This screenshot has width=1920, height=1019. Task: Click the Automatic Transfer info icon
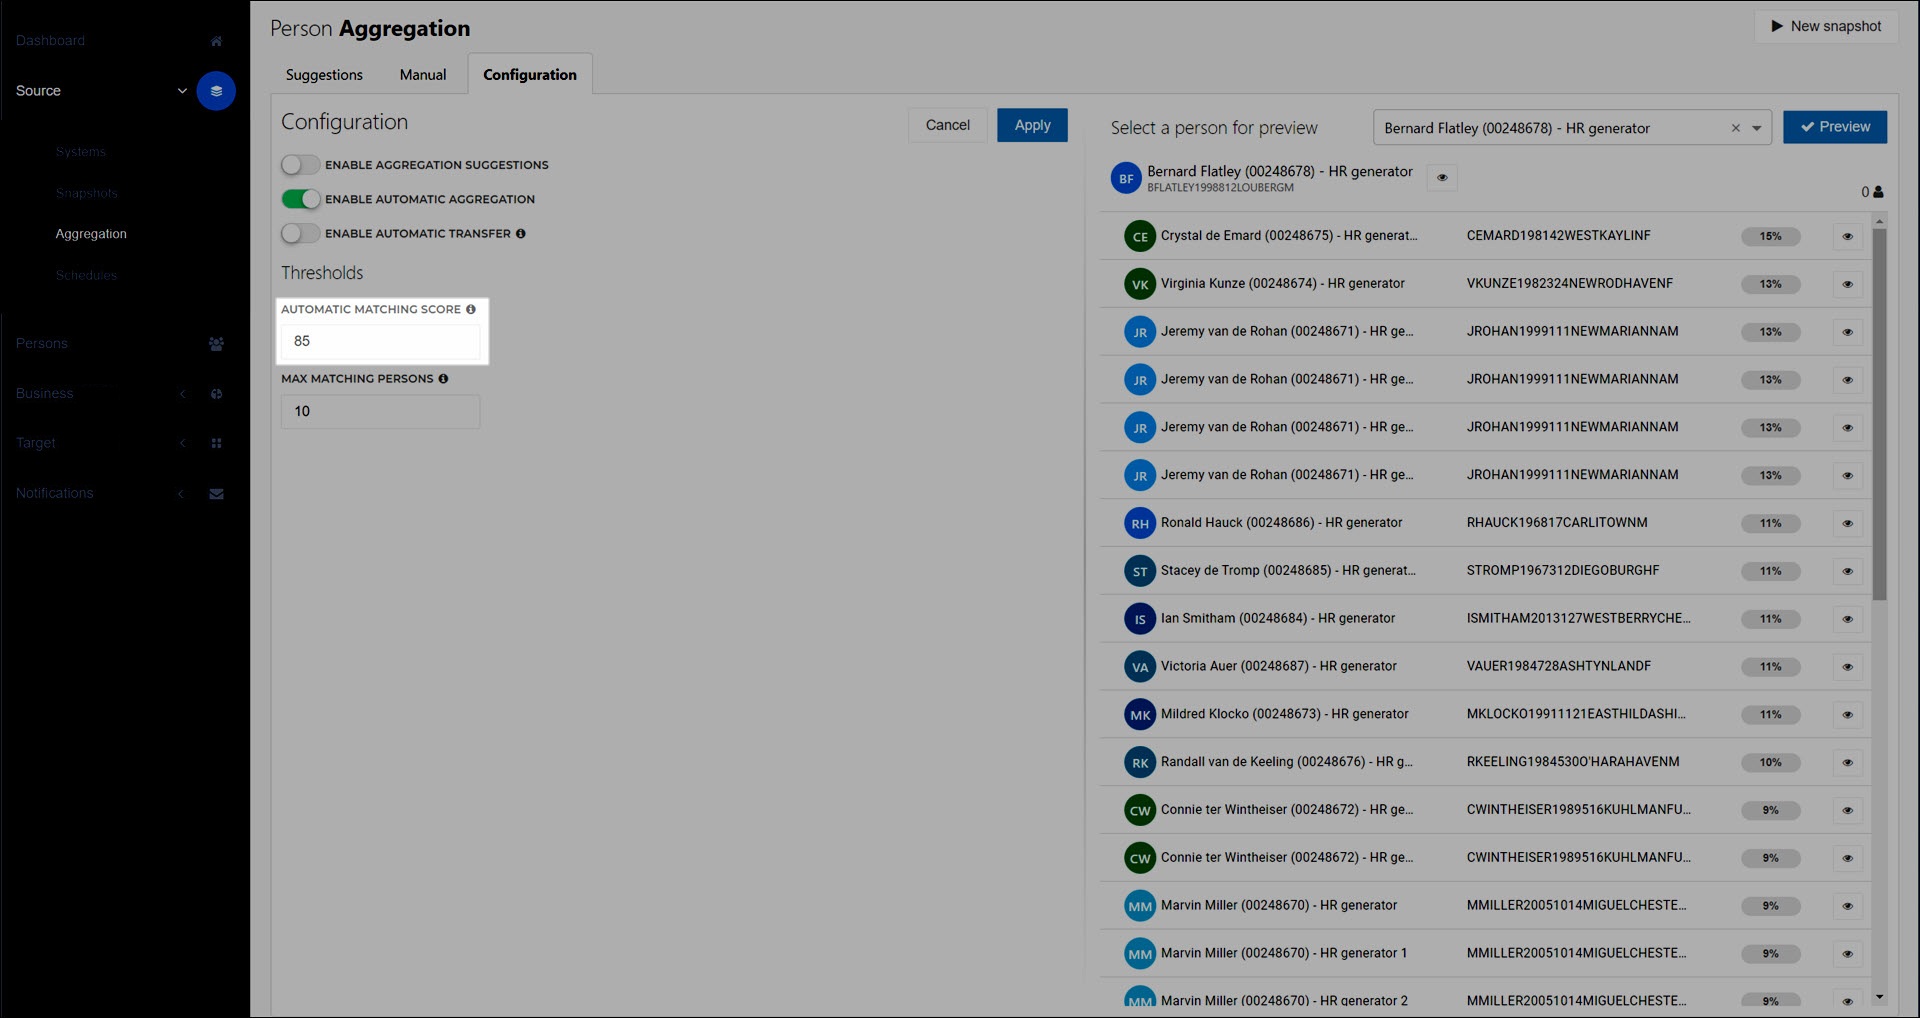click(520, 234)
